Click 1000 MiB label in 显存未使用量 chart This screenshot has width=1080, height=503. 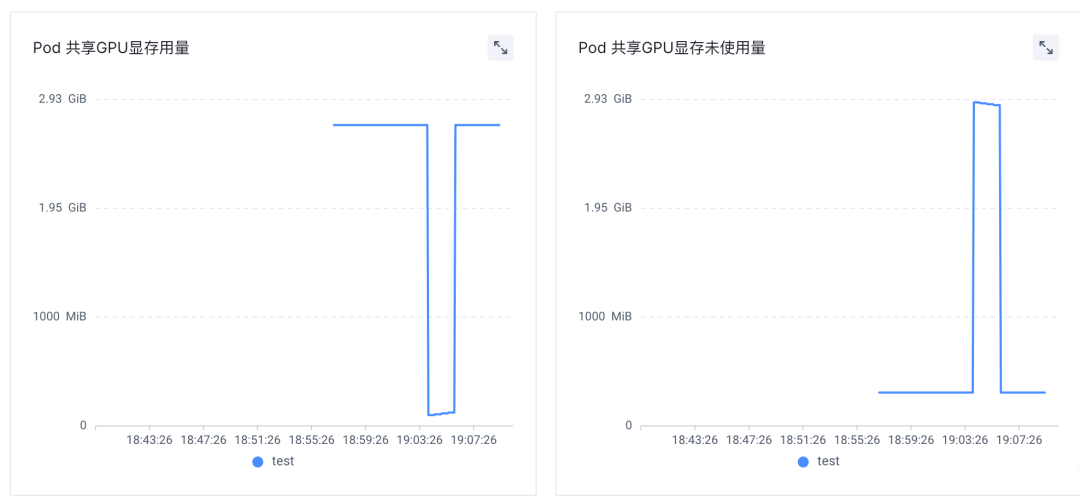(605, 317)
